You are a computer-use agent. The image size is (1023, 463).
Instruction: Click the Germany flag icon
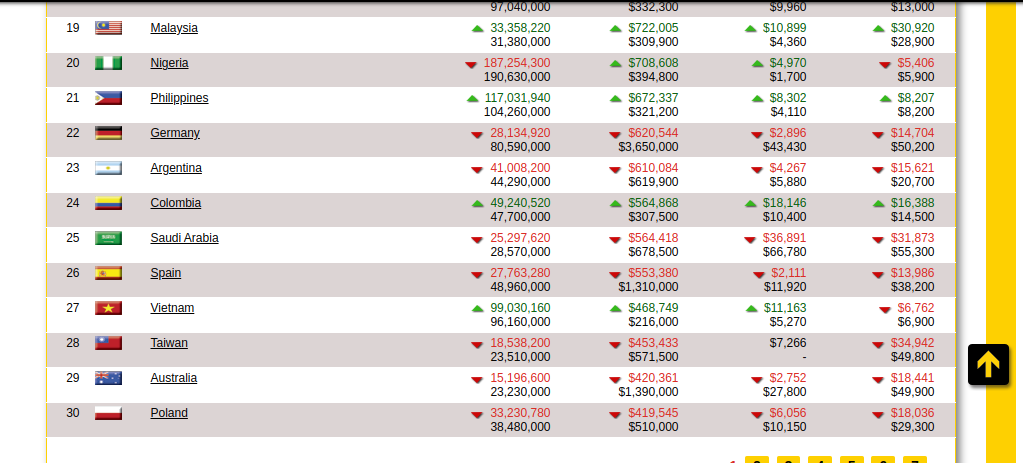point(108,133)
